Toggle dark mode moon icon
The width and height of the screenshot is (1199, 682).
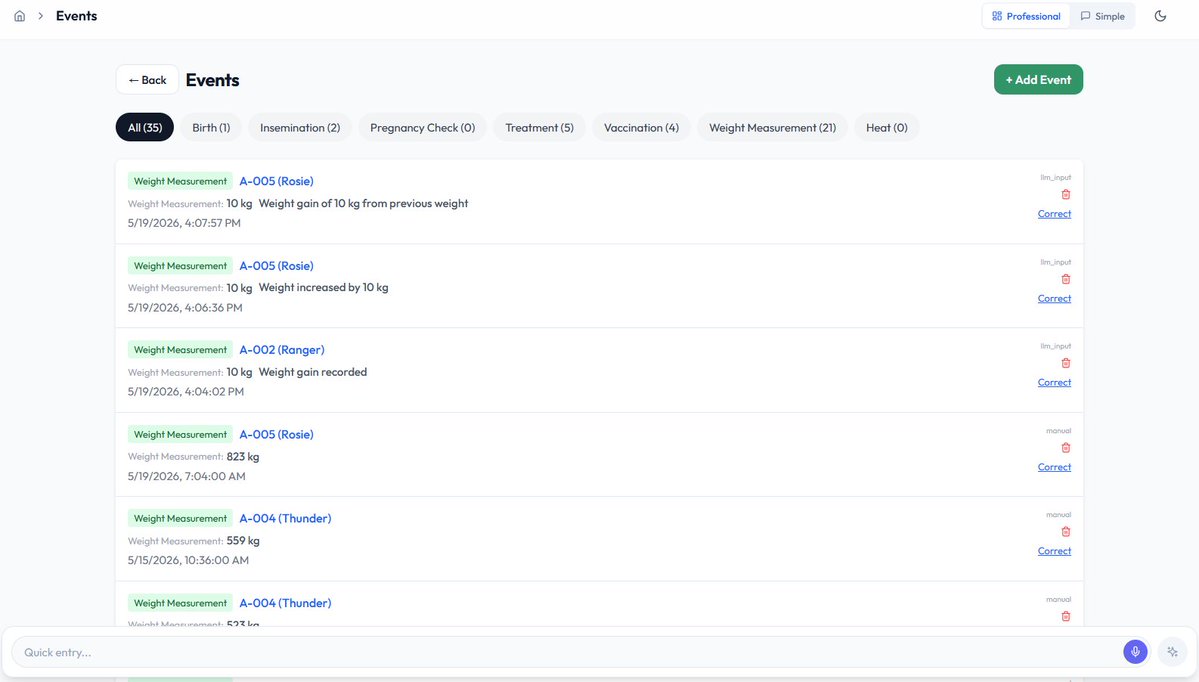click(1160, 16)
